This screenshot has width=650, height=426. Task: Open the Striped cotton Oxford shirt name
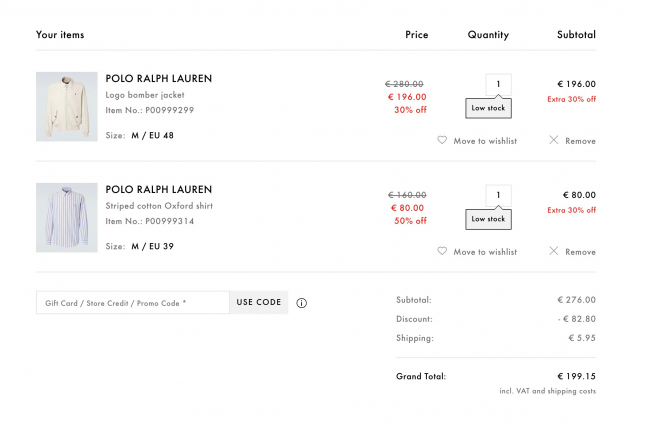(159, 206)
